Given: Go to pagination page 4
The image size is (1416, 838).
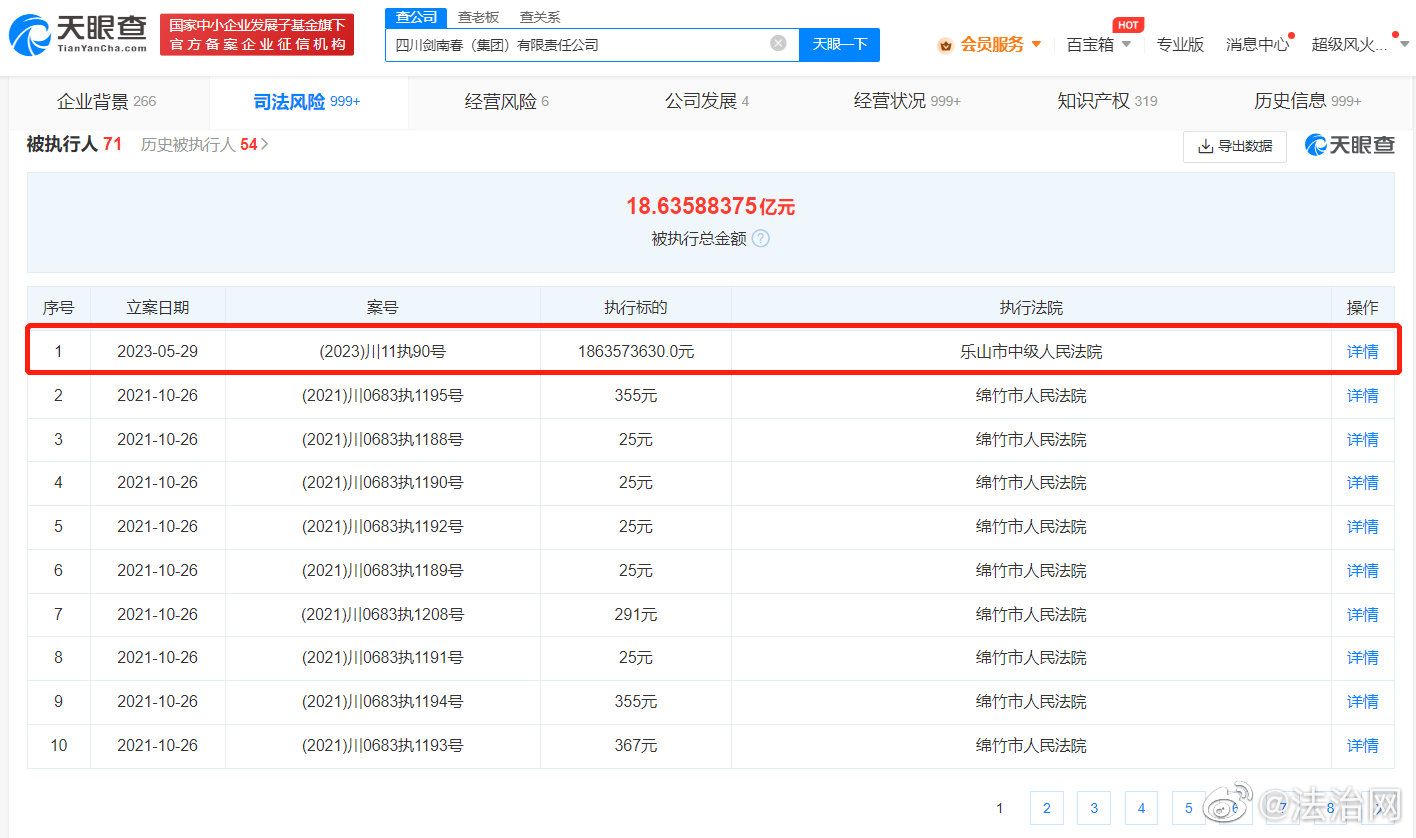Looking at the screenshot, I should tap(1141, 808).
